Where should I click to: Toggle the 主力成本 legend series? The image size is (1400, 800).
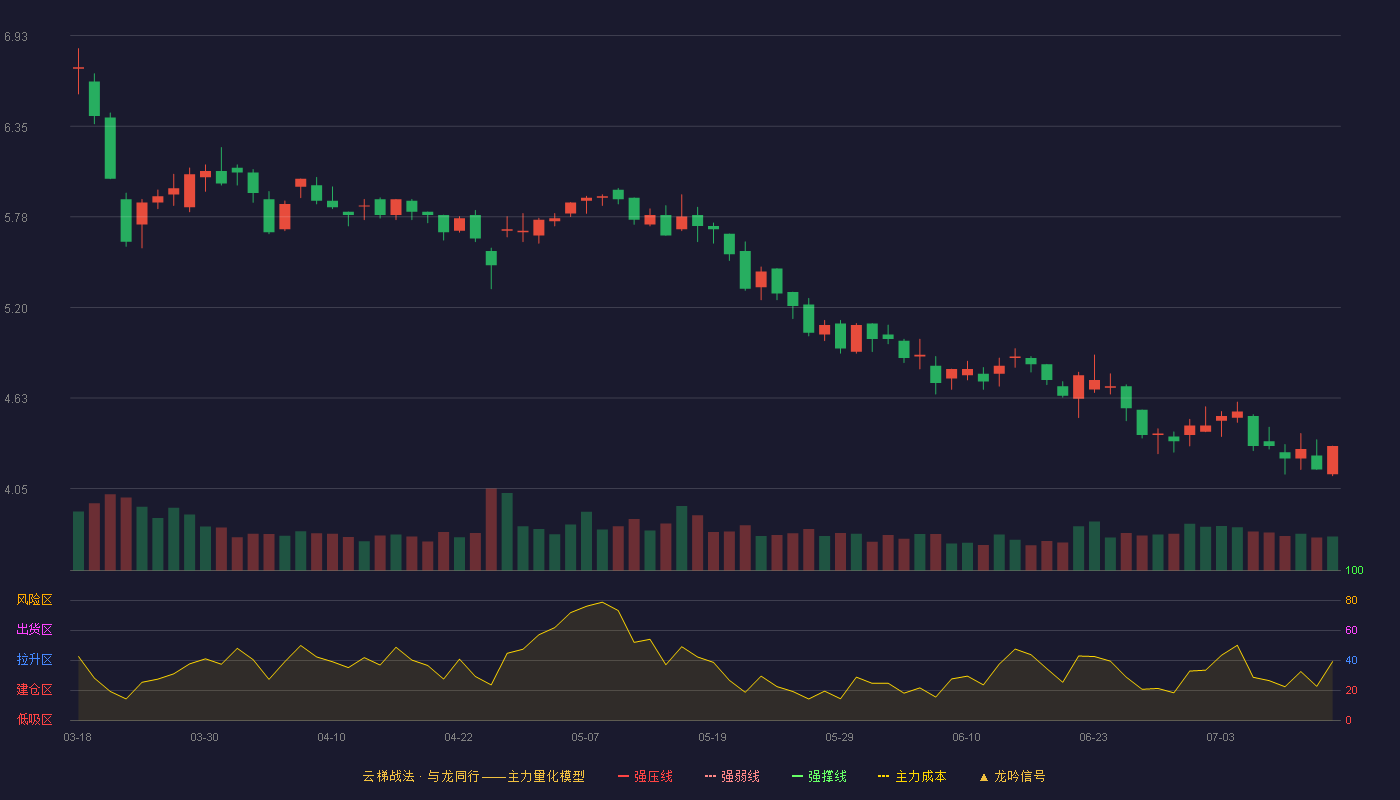pos(912,776)
